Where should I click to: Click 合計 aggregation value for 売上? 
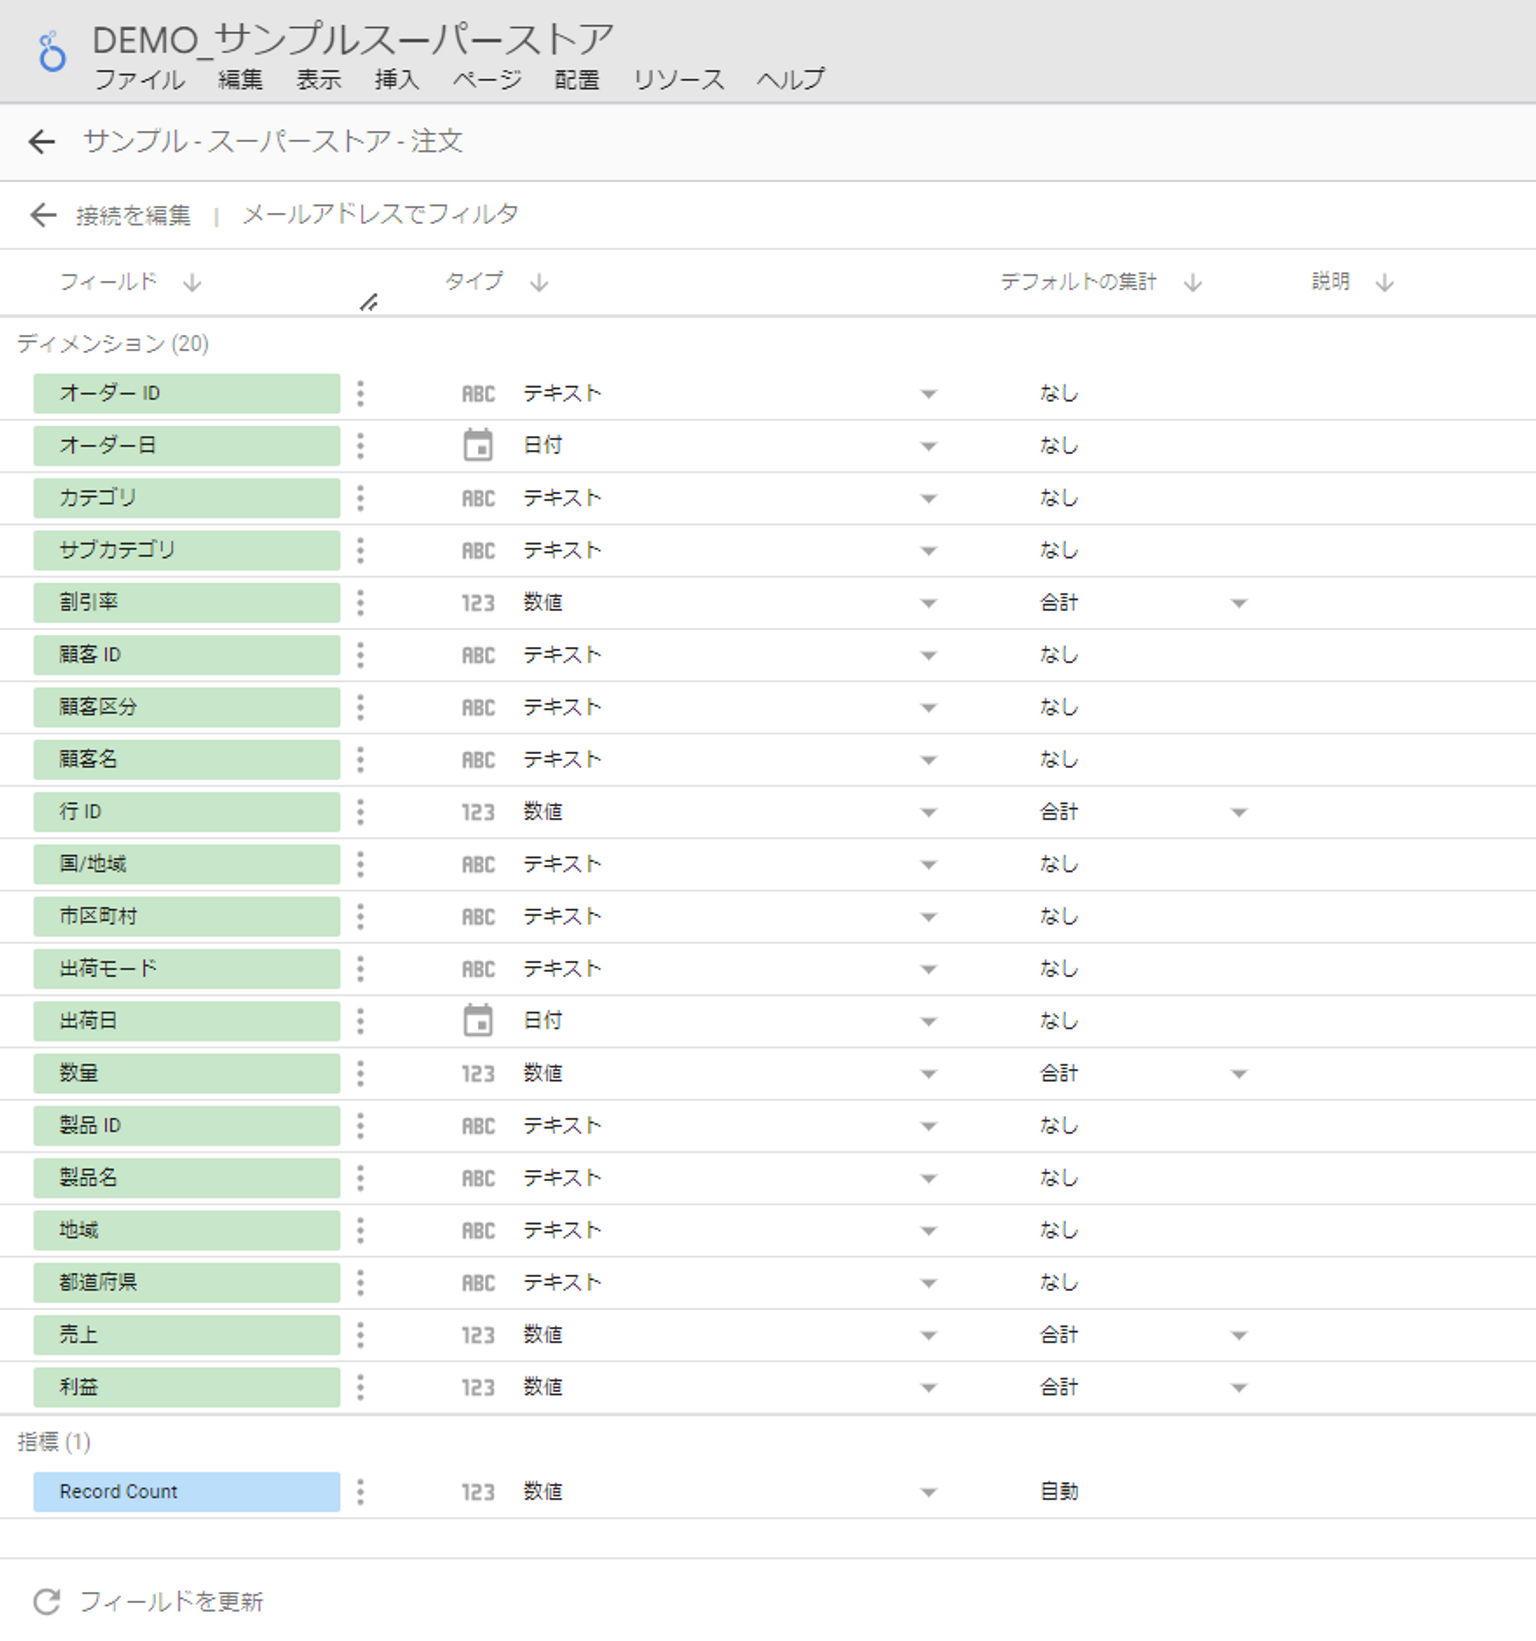pyautogui.click(x=1059, y=1335)
